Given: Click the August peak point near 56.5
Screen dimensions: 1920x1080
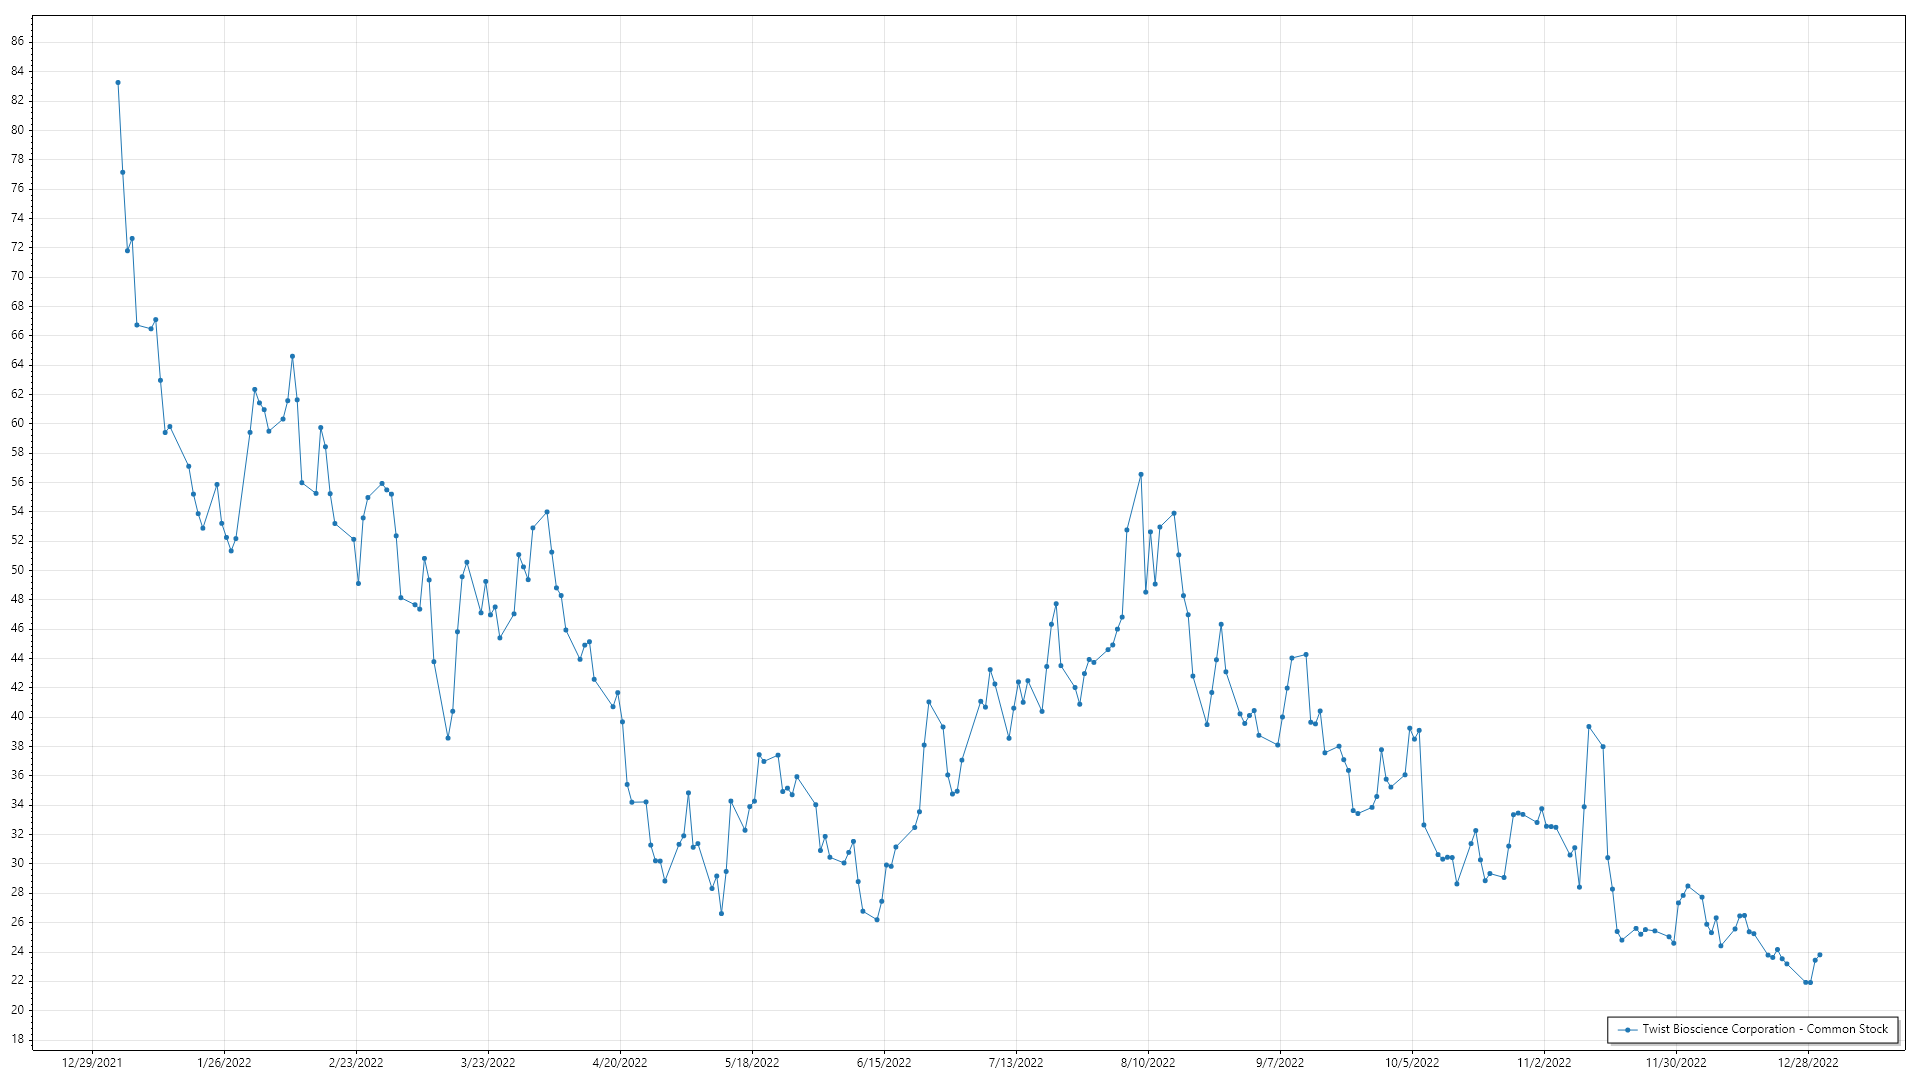Looking at the screenshot, I should [x=1141, y=475].
